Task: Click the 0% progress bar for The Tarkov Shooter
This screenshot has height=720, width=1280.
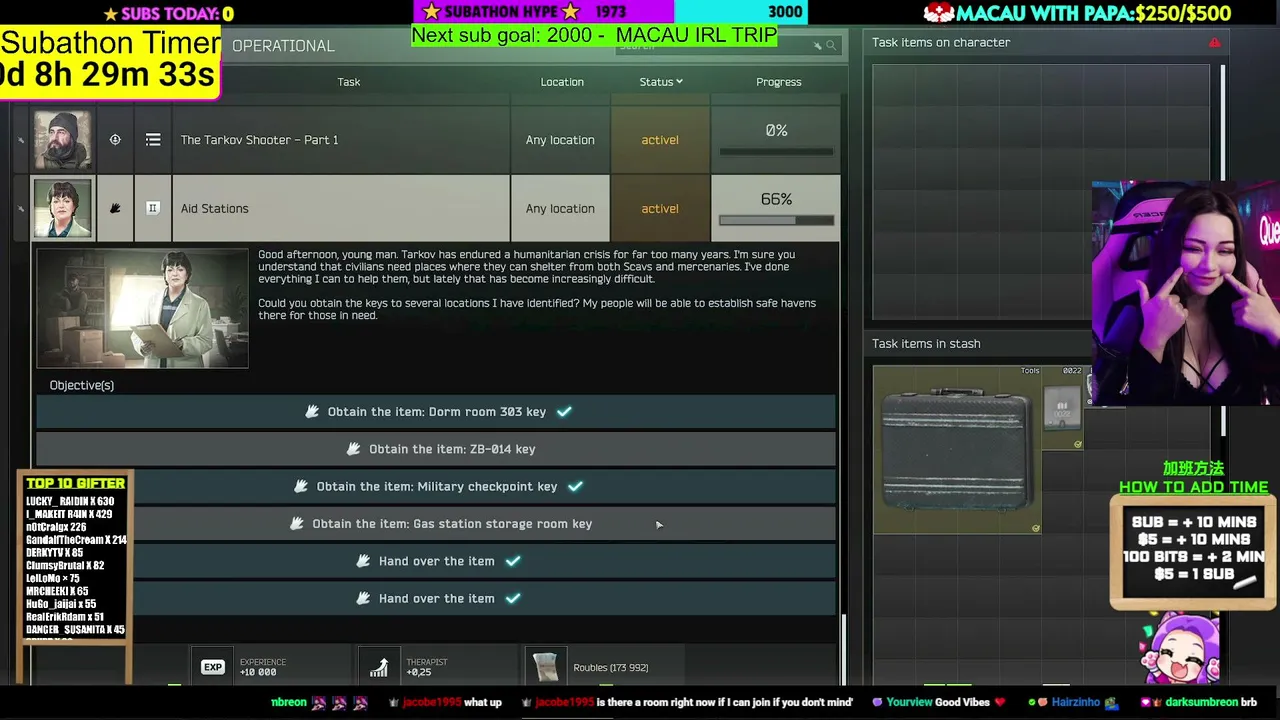Action: (776, 152)
